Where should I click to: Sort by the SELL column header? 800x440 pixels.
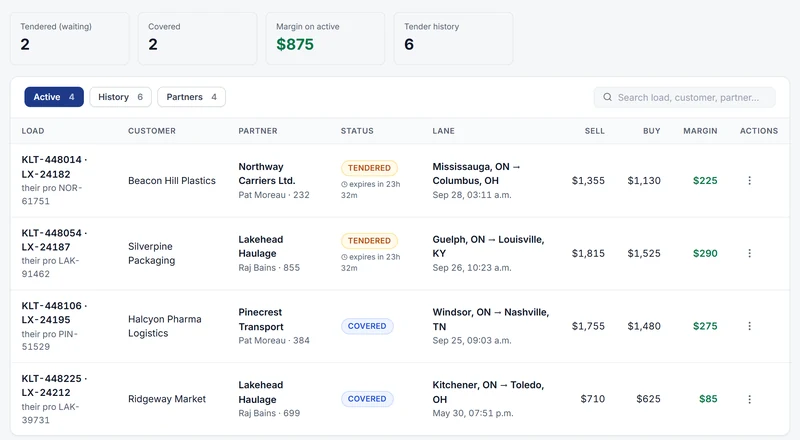click(594, 131)
